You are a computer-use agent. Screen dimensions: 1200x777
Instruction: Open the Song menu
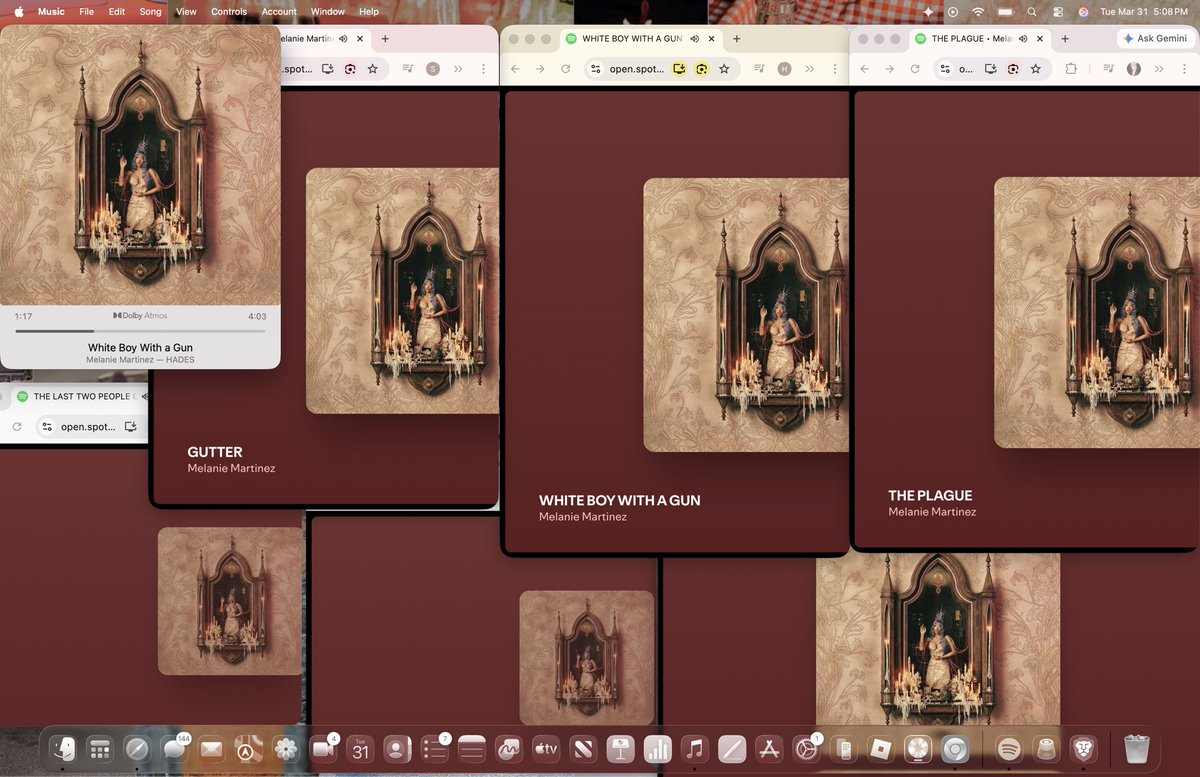[x=150, y=12]
